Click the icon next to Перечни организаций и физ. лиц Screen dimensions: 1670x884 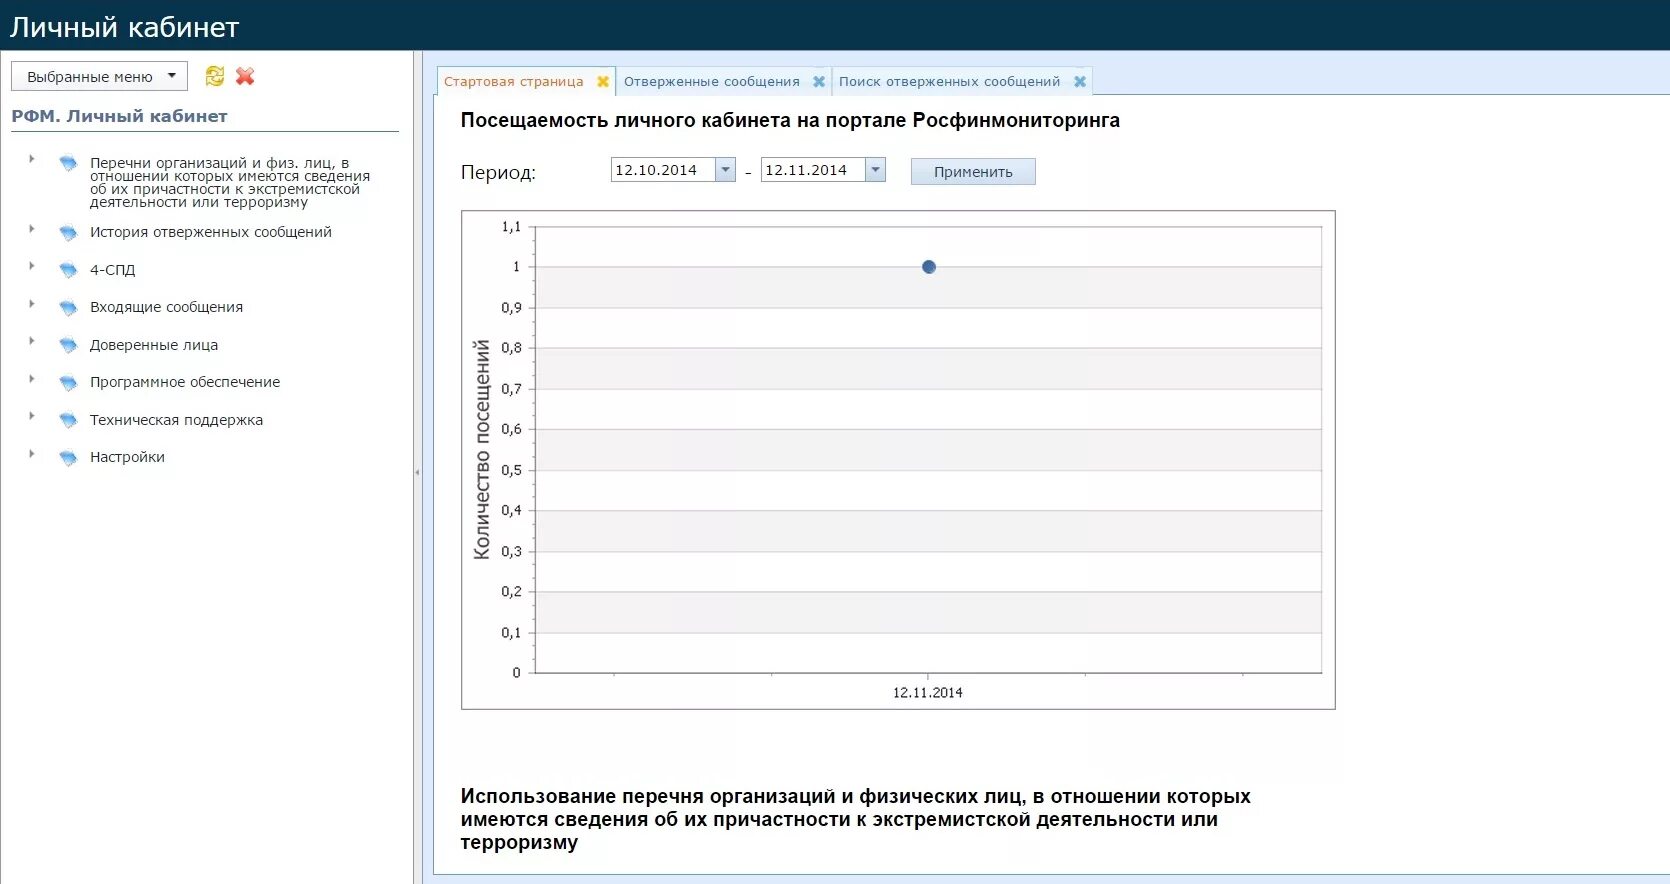coord(68,162)
